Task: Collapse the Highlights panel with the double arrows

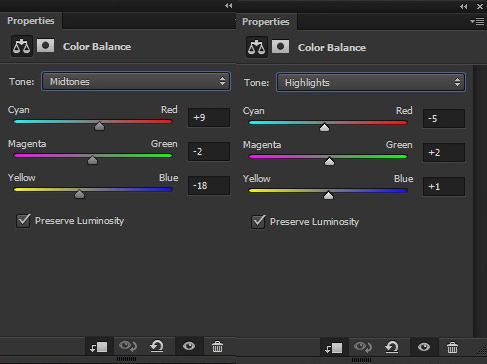Action: [x=464, y=6]
